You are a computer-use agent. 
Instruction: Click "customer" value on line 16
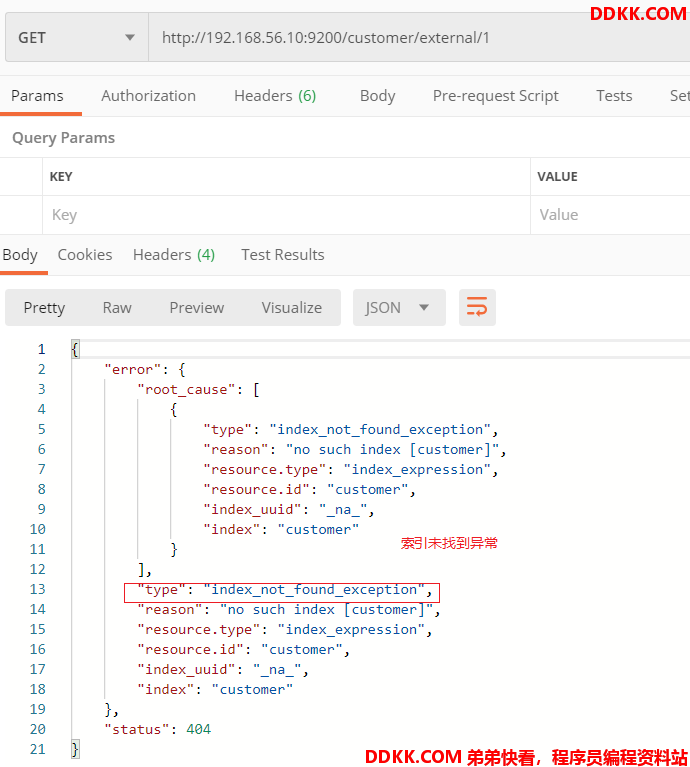(x=302, y=650)
